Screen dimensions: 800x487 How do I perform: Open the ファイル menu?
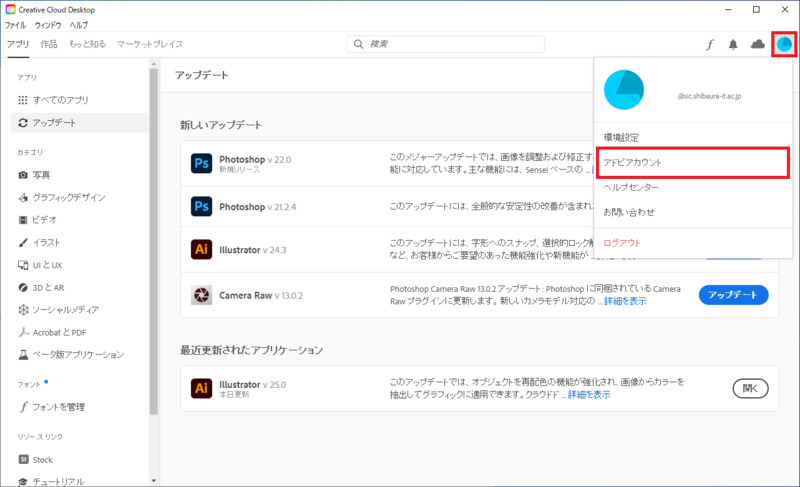pyautogui.click(x=16, y=24)
